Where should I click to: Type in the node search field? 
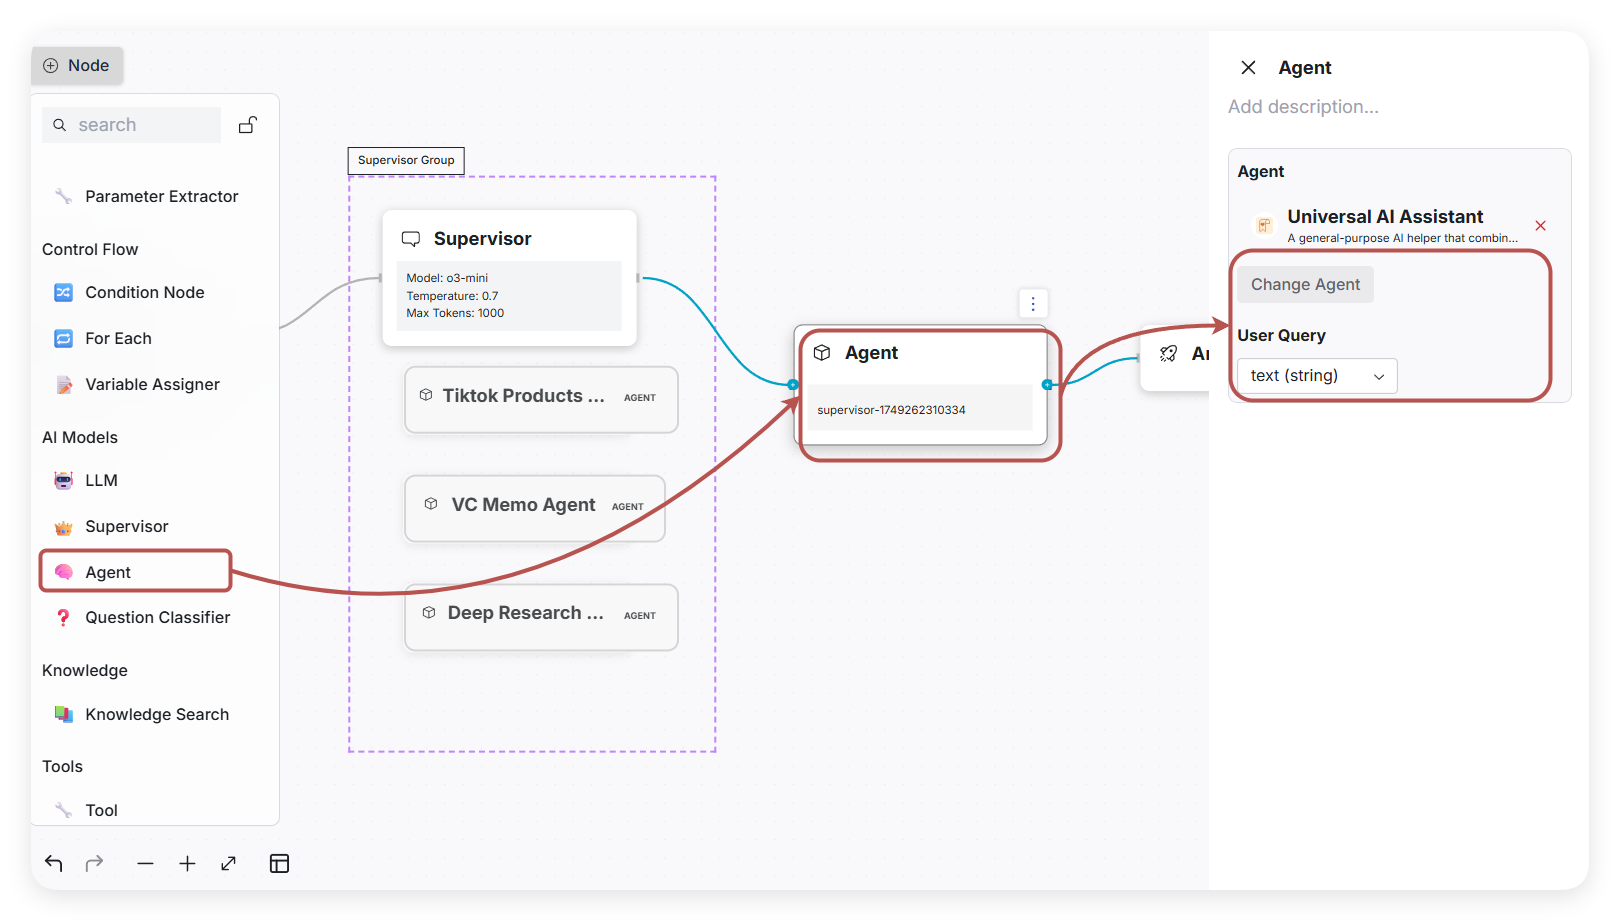pos(140,125)
